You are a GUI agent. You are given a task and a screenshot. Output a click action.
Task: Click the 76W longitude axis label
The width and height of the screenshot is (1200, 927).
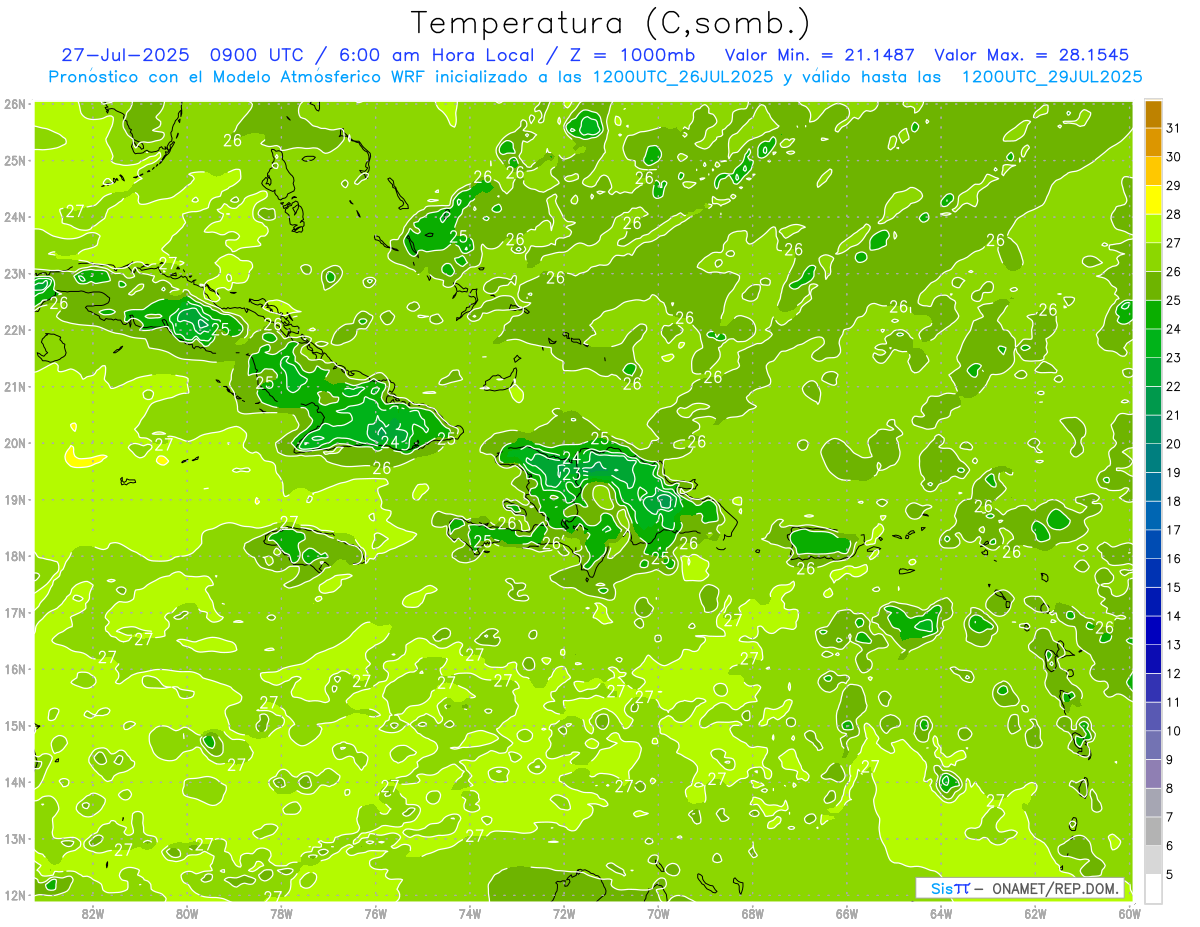(375, 913)
